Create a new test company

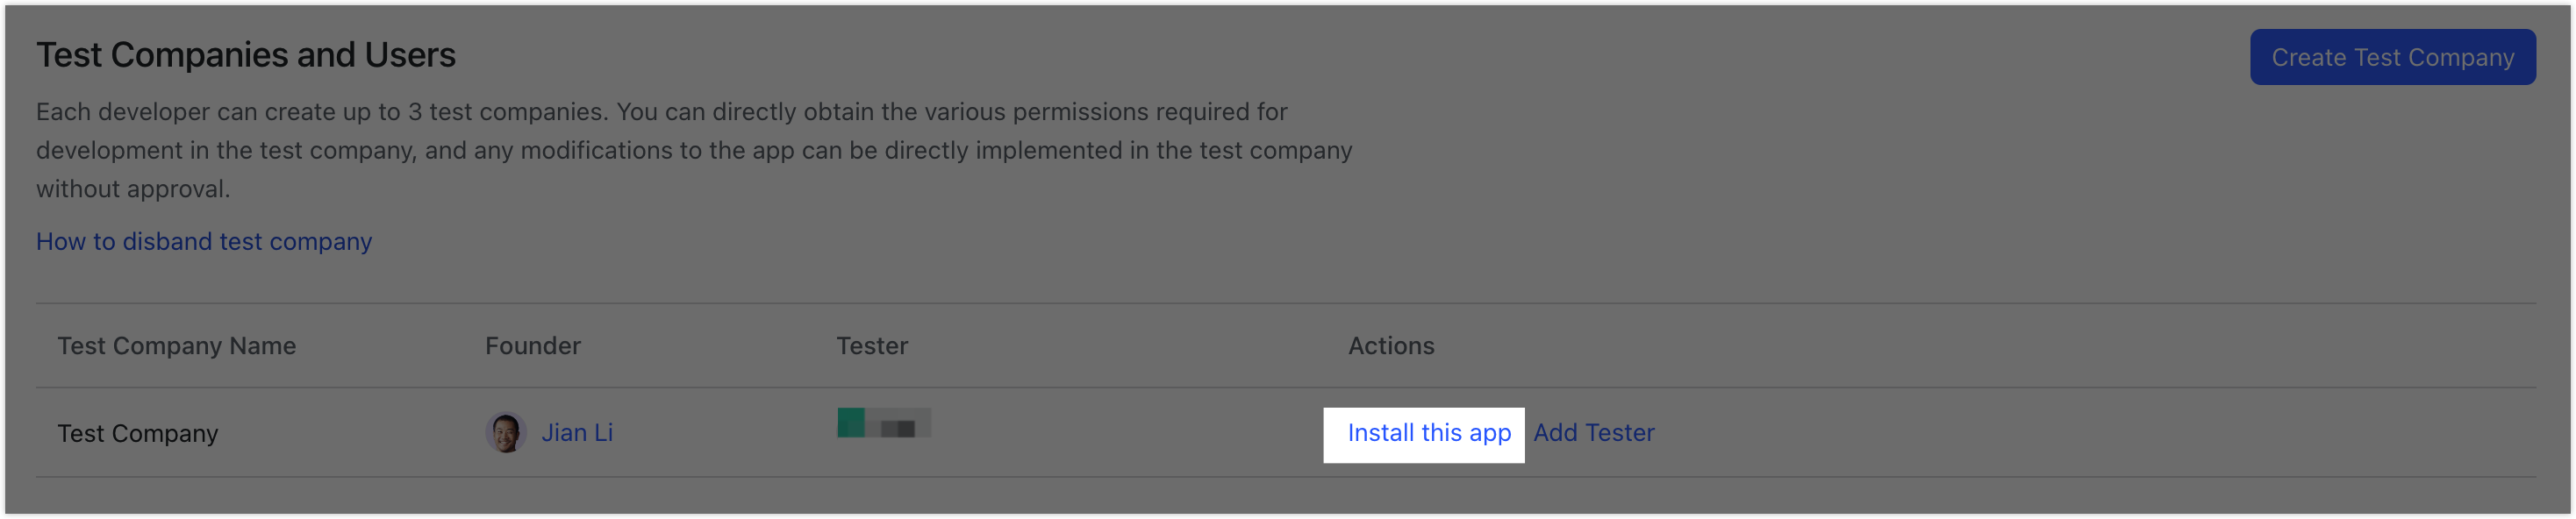[x=2392, y=57]
